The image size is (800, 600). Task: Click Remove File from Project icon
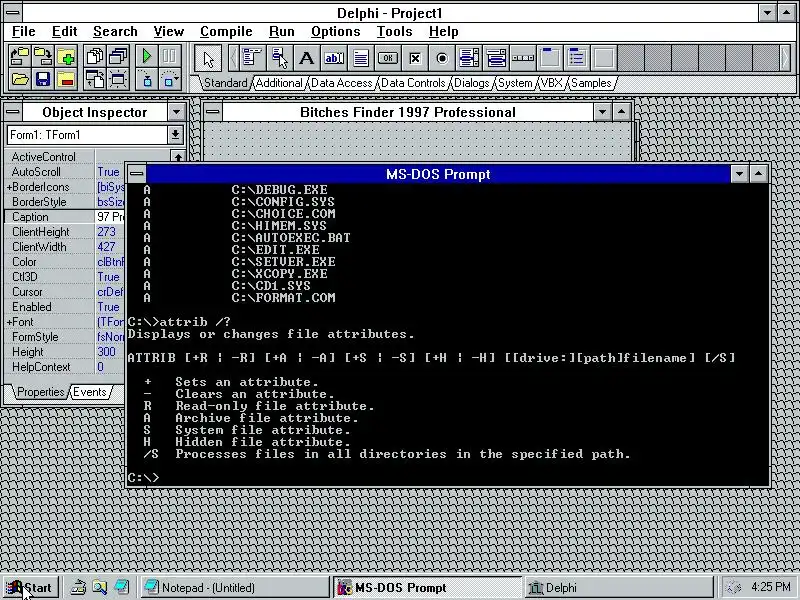tap(66, 80)
